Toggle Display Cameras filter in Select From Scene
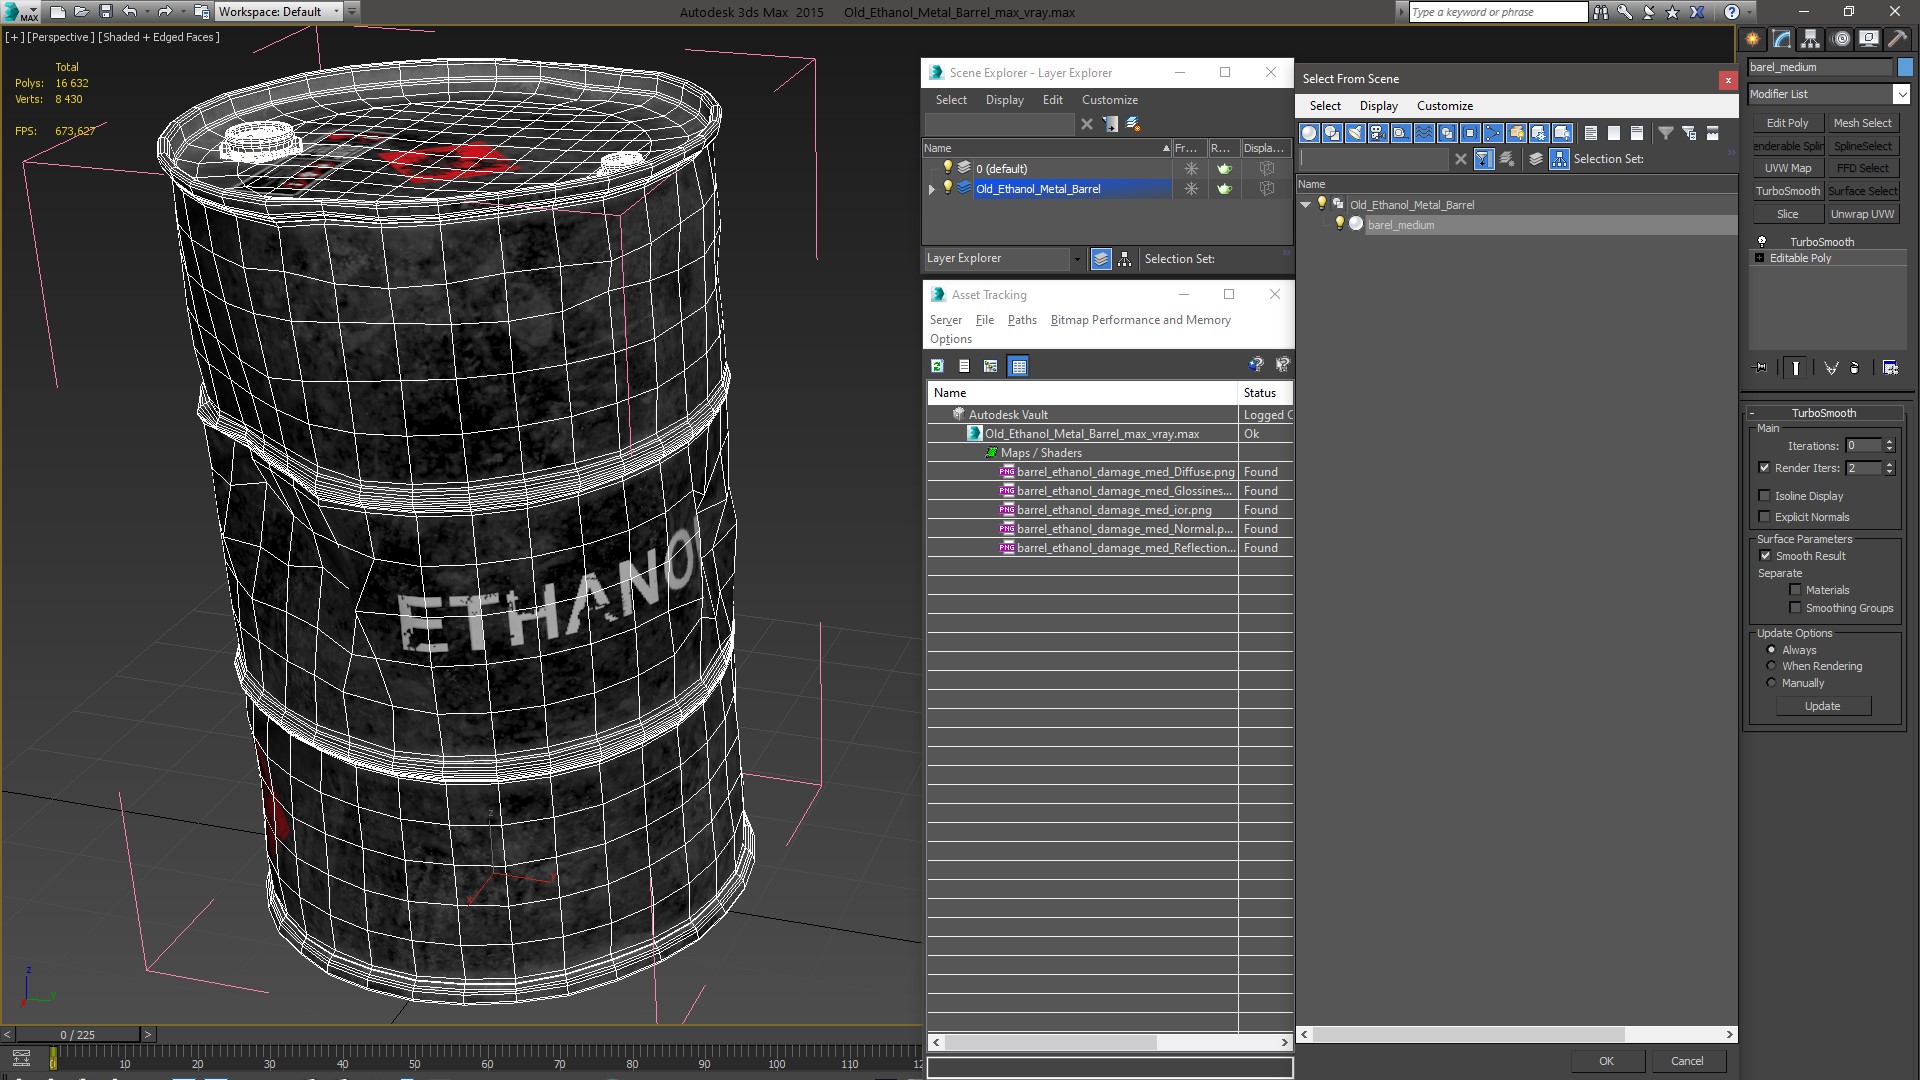Screen dimensions: 1920x1080 pos(1378,133)
